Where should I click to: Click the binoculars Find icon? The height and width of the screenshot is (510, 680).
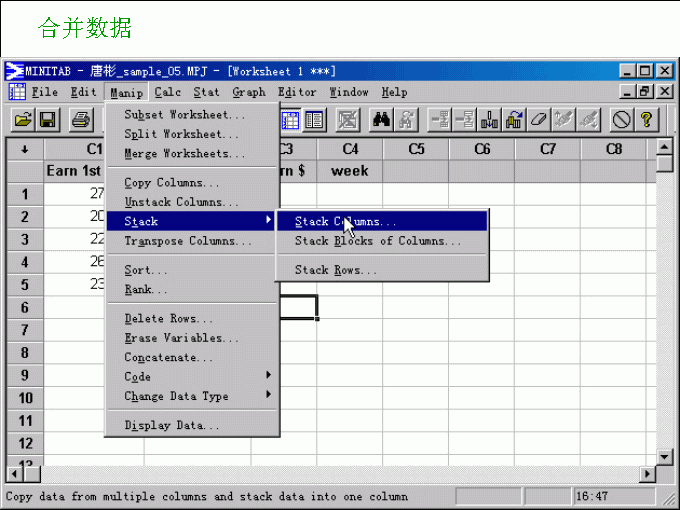click(381, 120)
